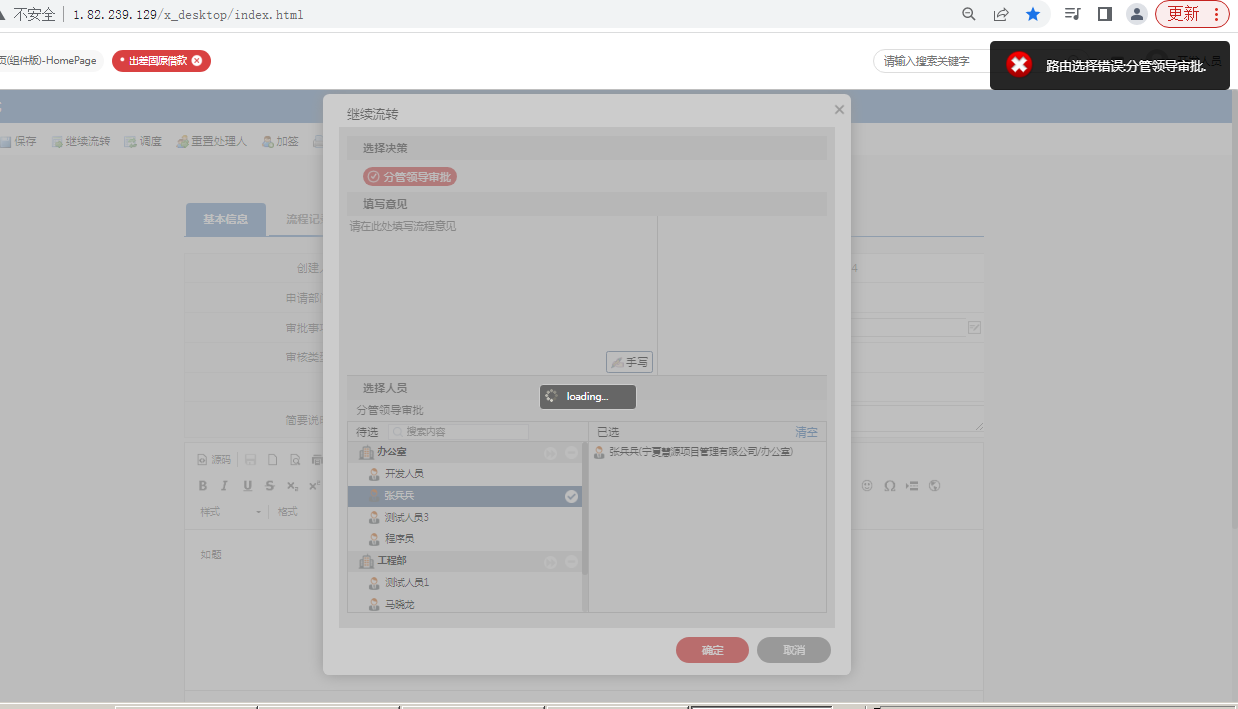Click the globe iframe icon in the editor

(935, 486)
